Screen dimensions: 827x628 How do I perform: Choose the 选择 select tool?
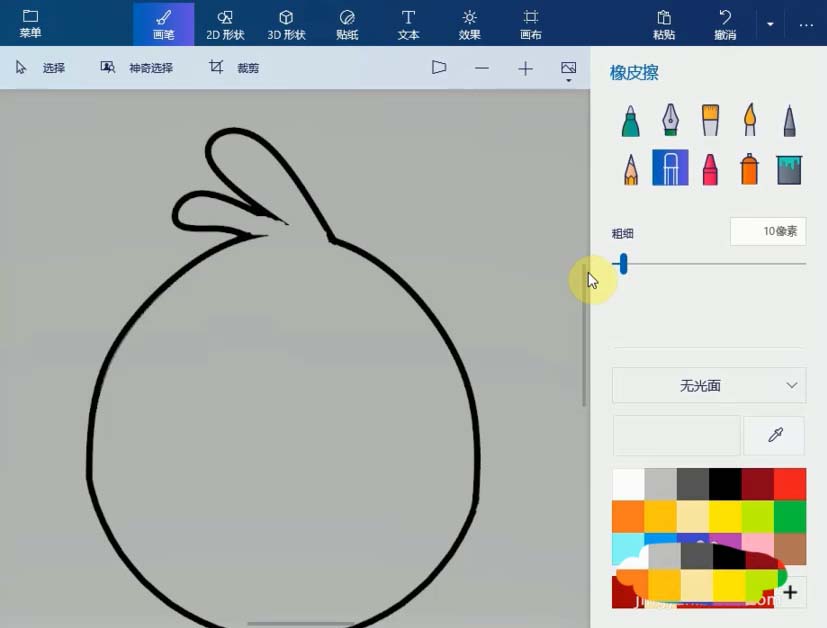41,67
